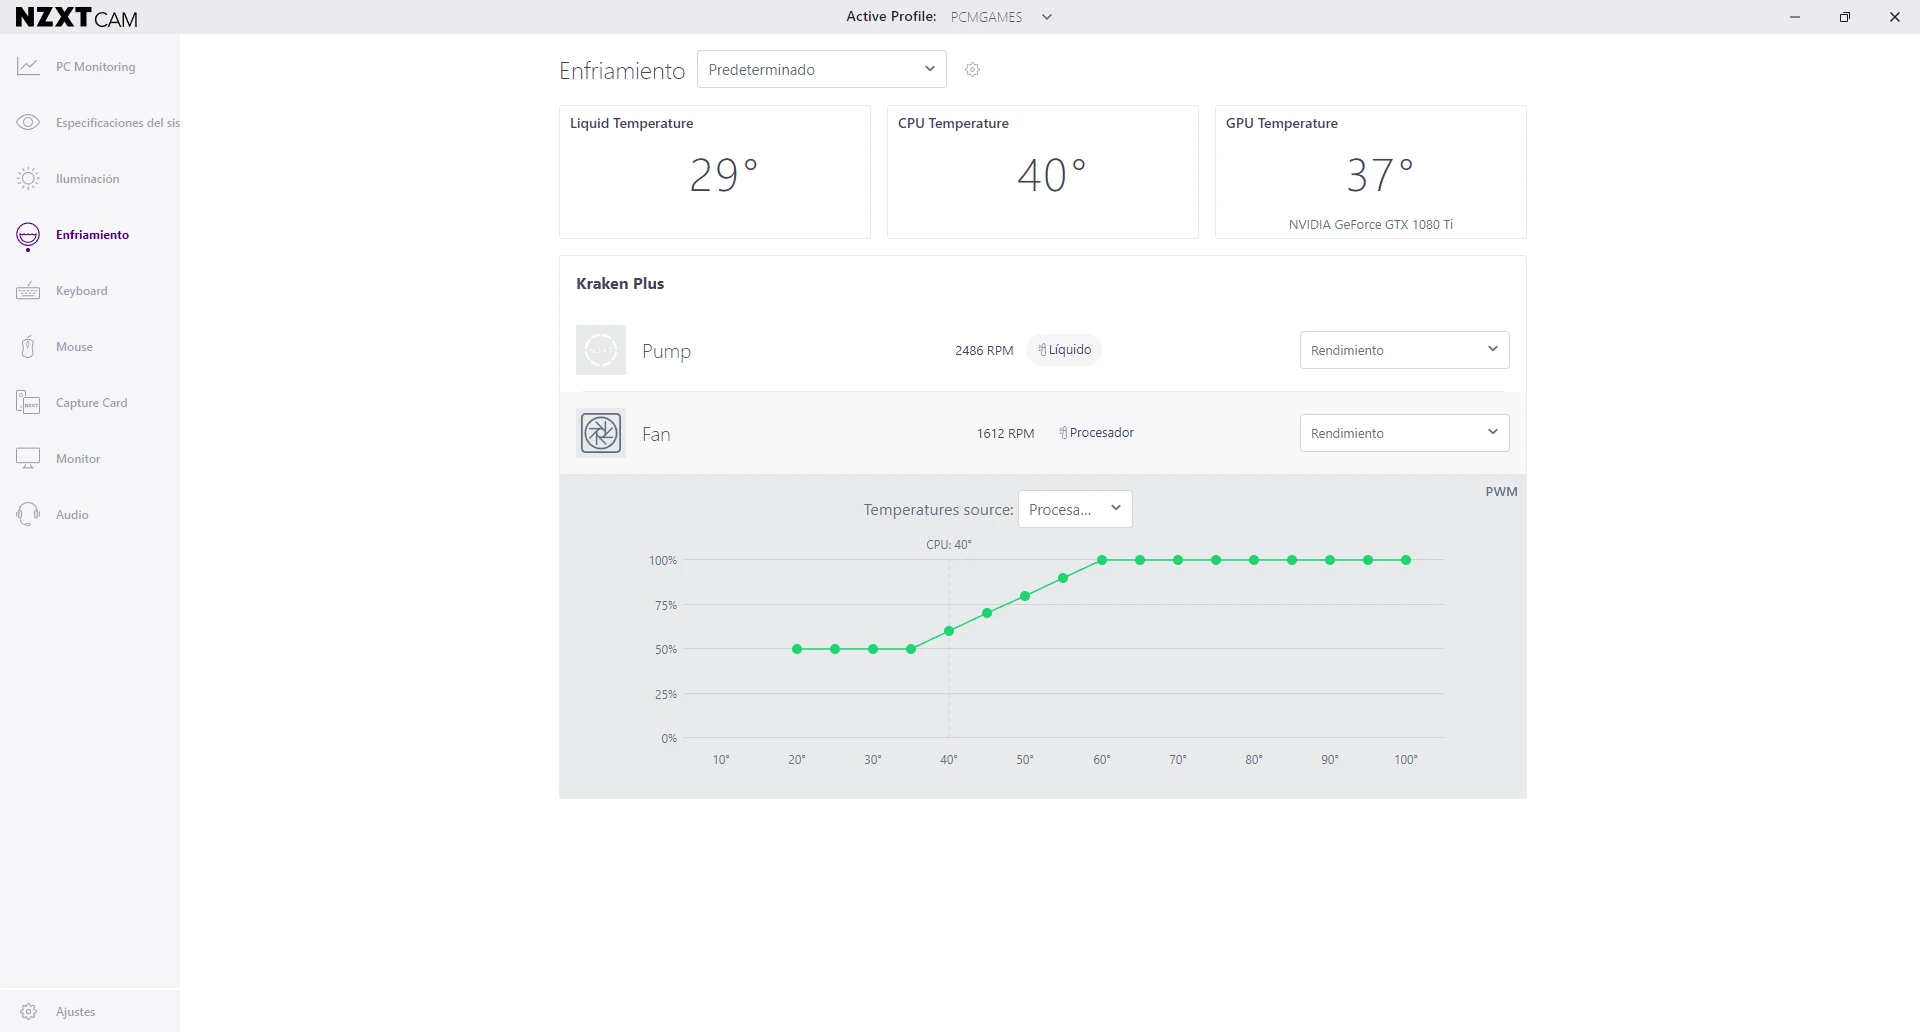Select the curve point at 60° reaching 100%
Screen dimensions: 1920x1032
coord(1102,560)
